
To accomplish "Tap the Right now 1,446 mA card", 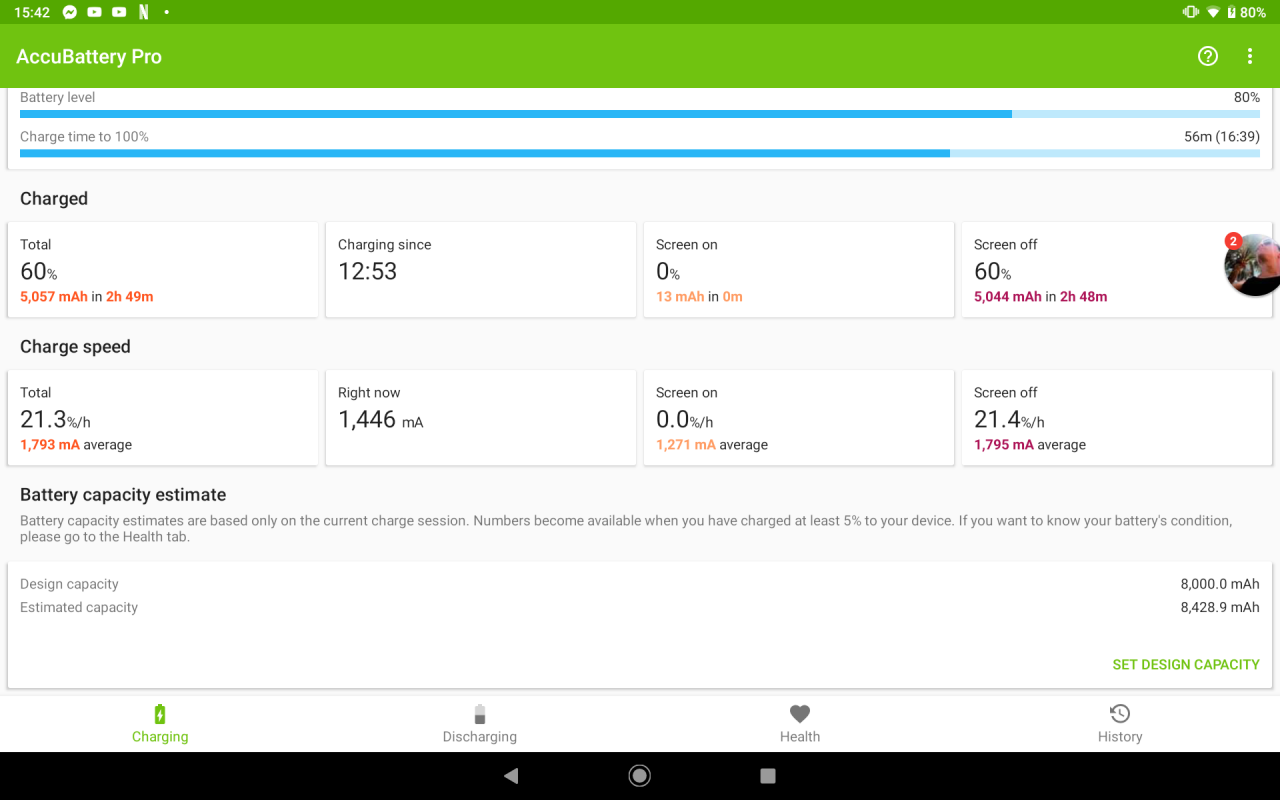I will click(481, 418).
